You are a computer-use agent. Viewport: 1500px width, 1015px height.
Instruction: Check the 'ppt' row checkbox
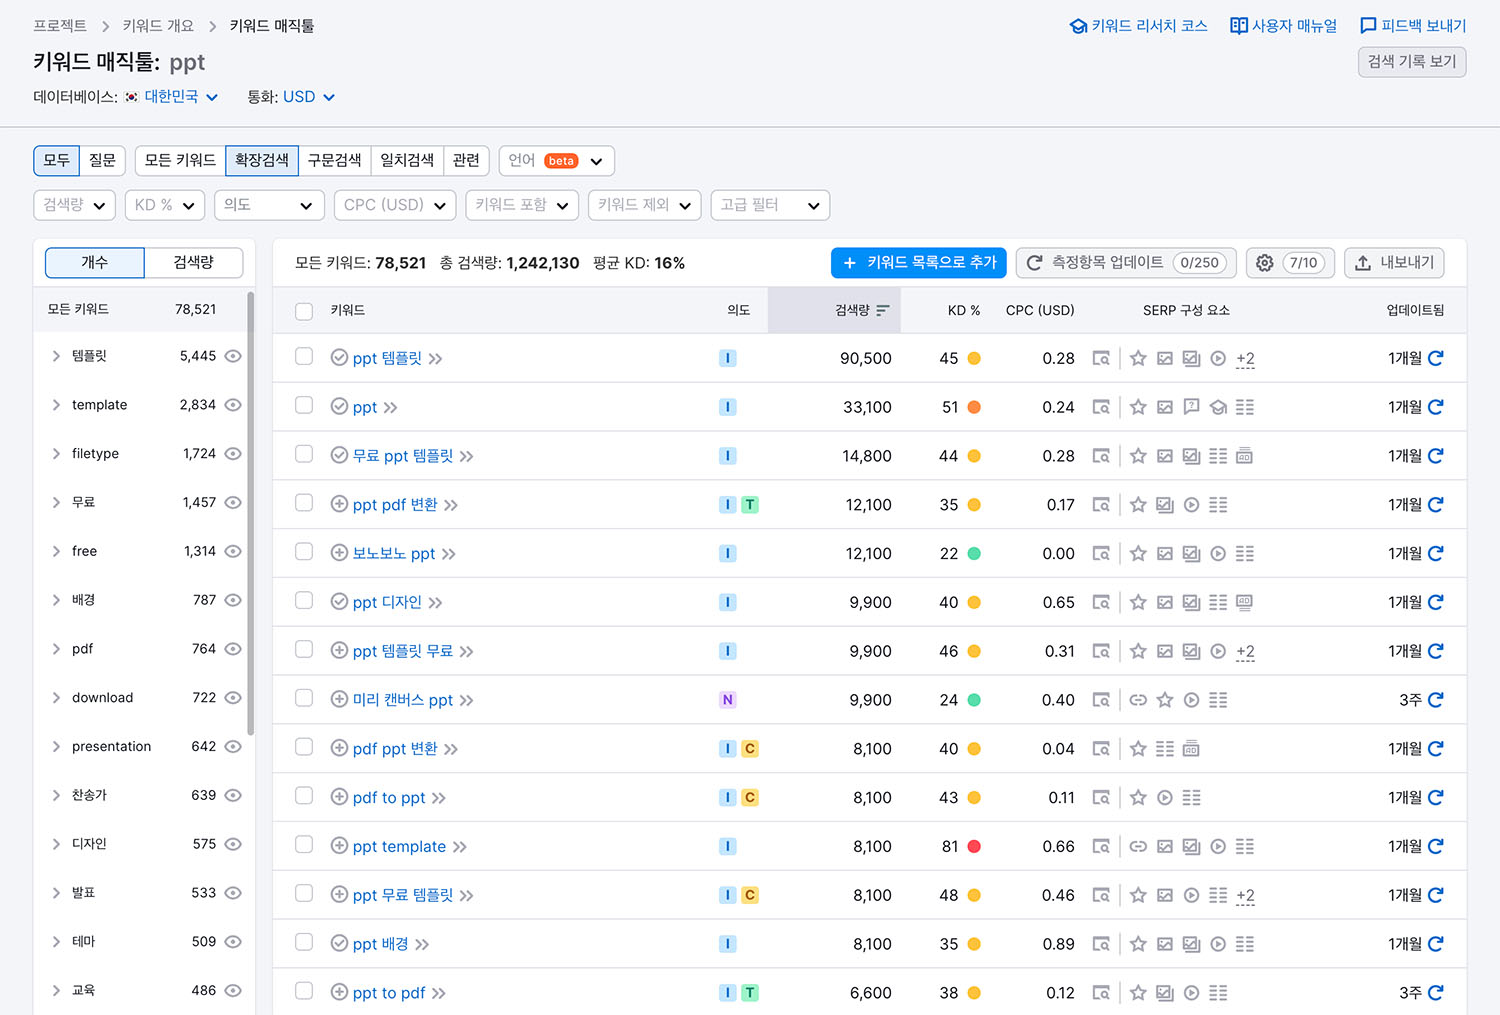click(x=304, y=406)
